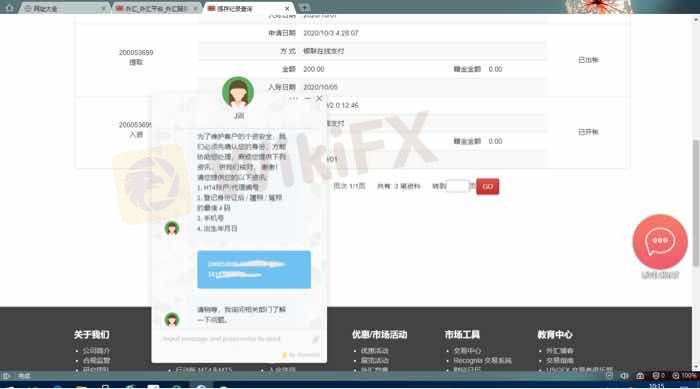The height and width of the screenshot is (389, 700).
Task: Close the active third browser tab
Action: tap(287, 8)
